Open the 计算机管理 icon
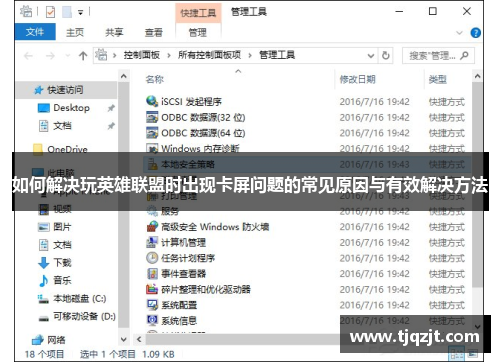 click(x=152, y=242)
